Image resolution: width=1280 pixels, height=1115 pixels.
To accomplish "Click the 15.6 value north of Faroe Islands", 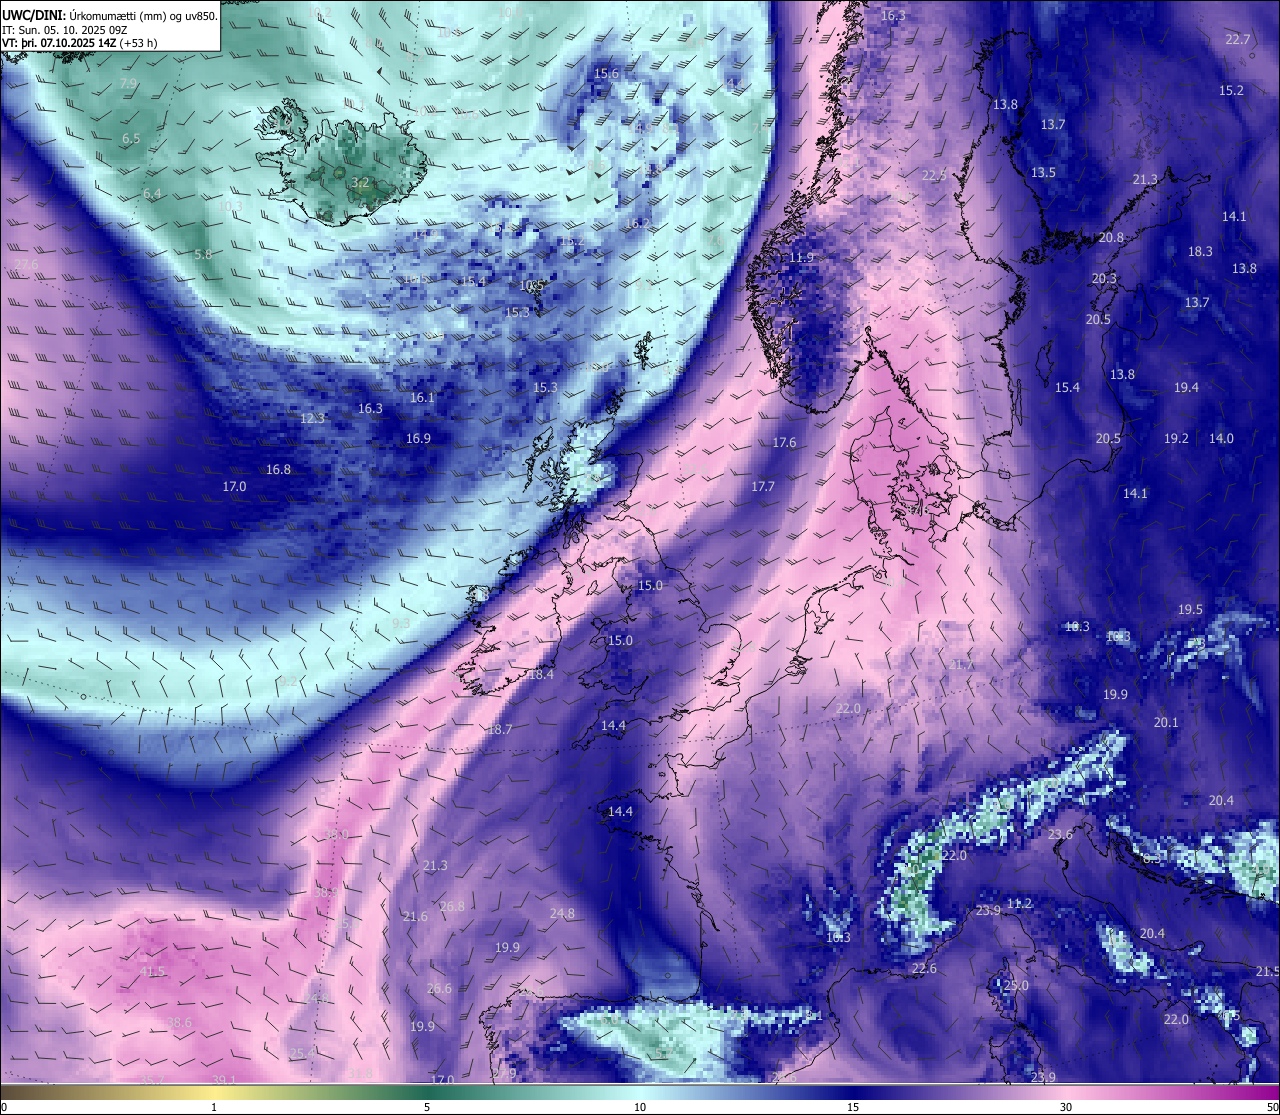I will coord(606,73).
